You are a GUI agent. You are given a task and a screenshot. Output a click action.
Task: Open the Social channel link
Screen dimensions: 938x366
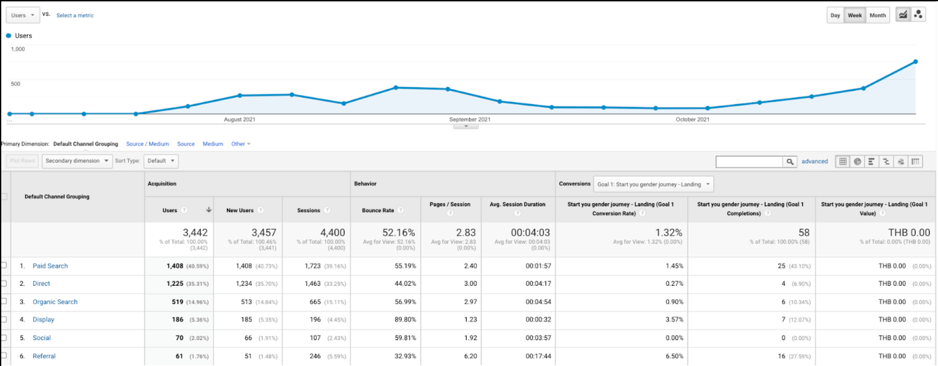[x=42, y=338]
